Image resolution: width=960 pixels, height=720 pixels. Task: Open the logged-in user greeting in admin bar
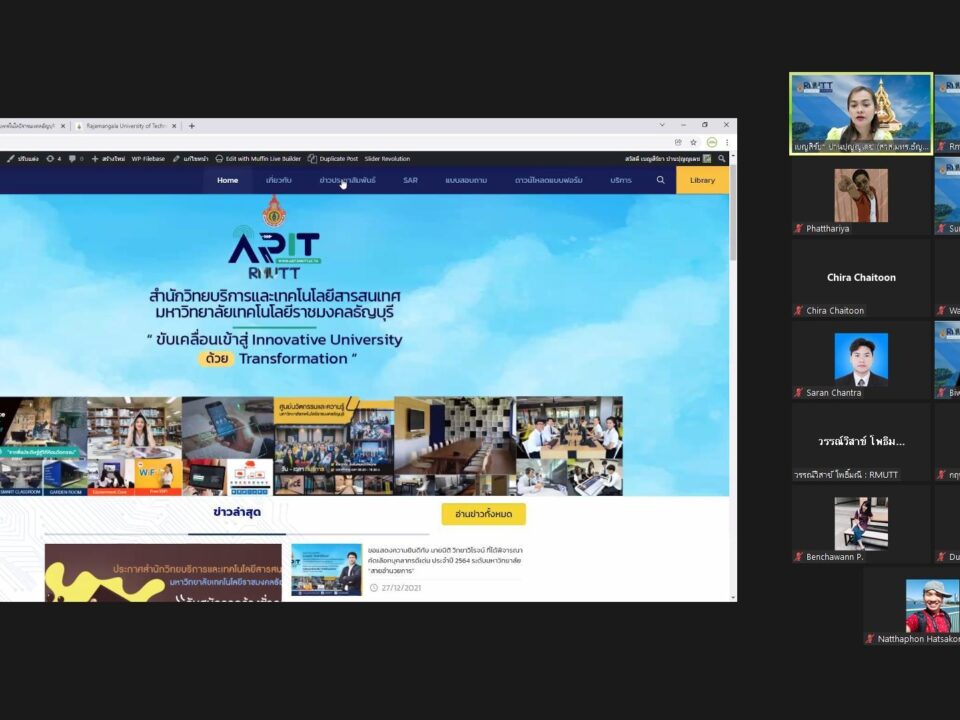coord(667,159)
